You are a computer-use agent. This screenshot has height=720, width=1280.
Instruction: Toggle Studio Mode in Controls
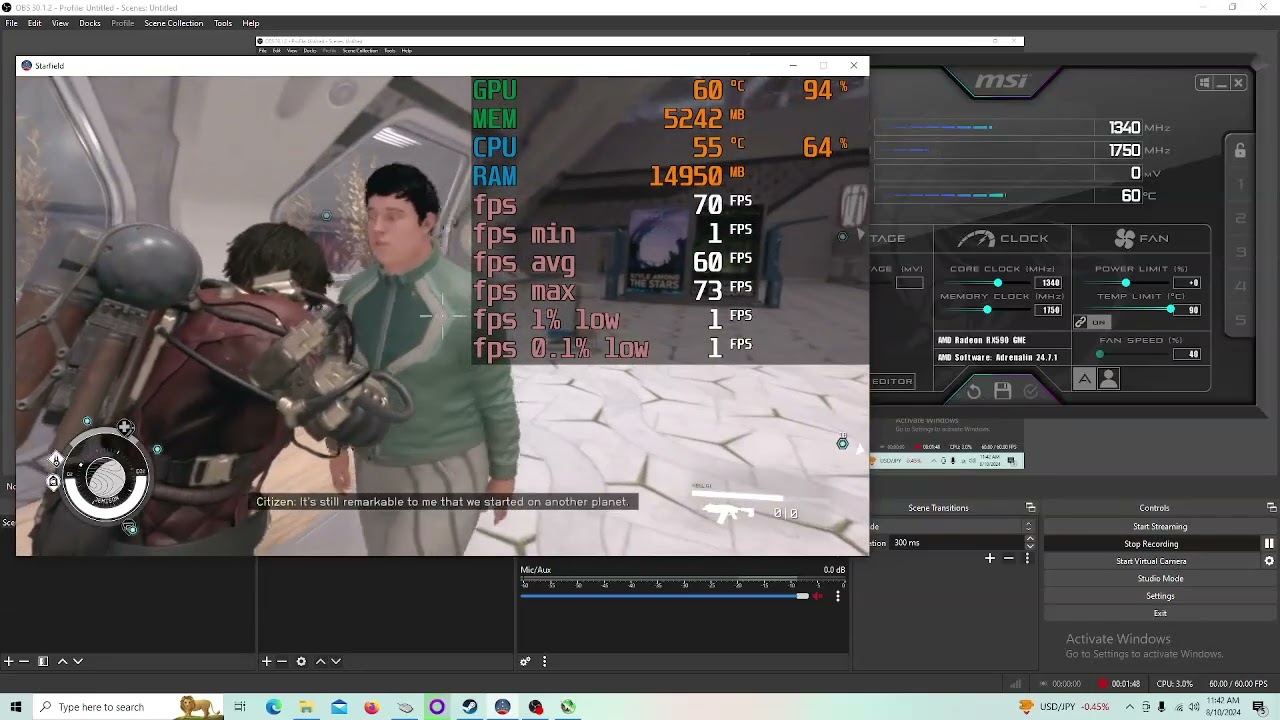(x=1160, y=578)
